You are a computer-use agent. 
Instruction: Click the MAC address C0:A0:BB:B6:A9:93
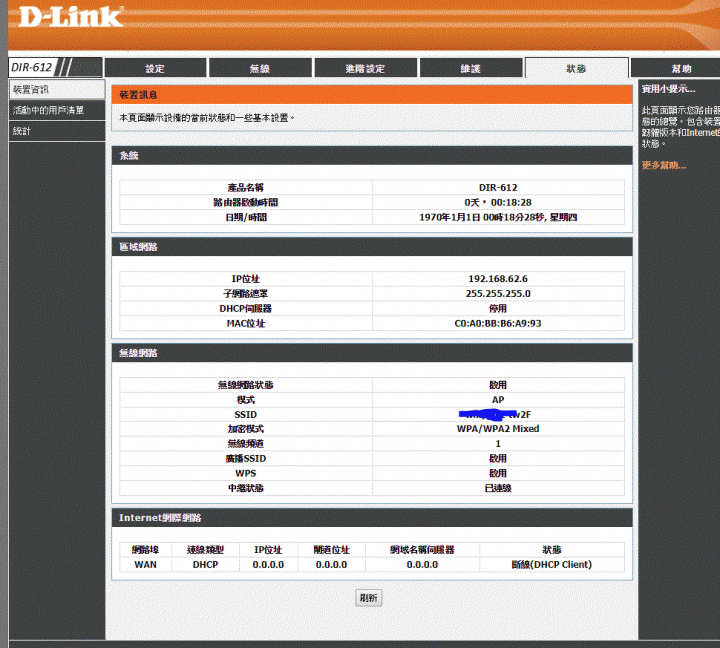(x=498, y=323)
